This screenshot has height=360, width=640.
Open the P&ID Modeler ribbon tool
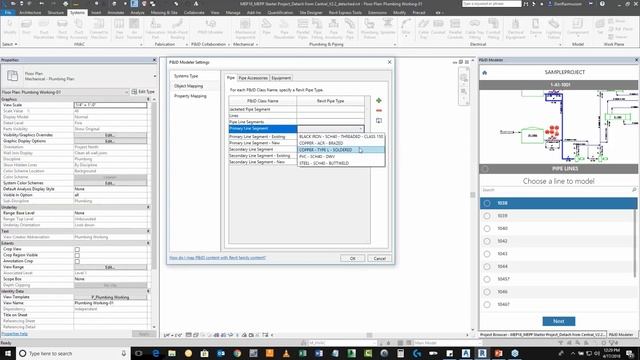tap(210, 27)
